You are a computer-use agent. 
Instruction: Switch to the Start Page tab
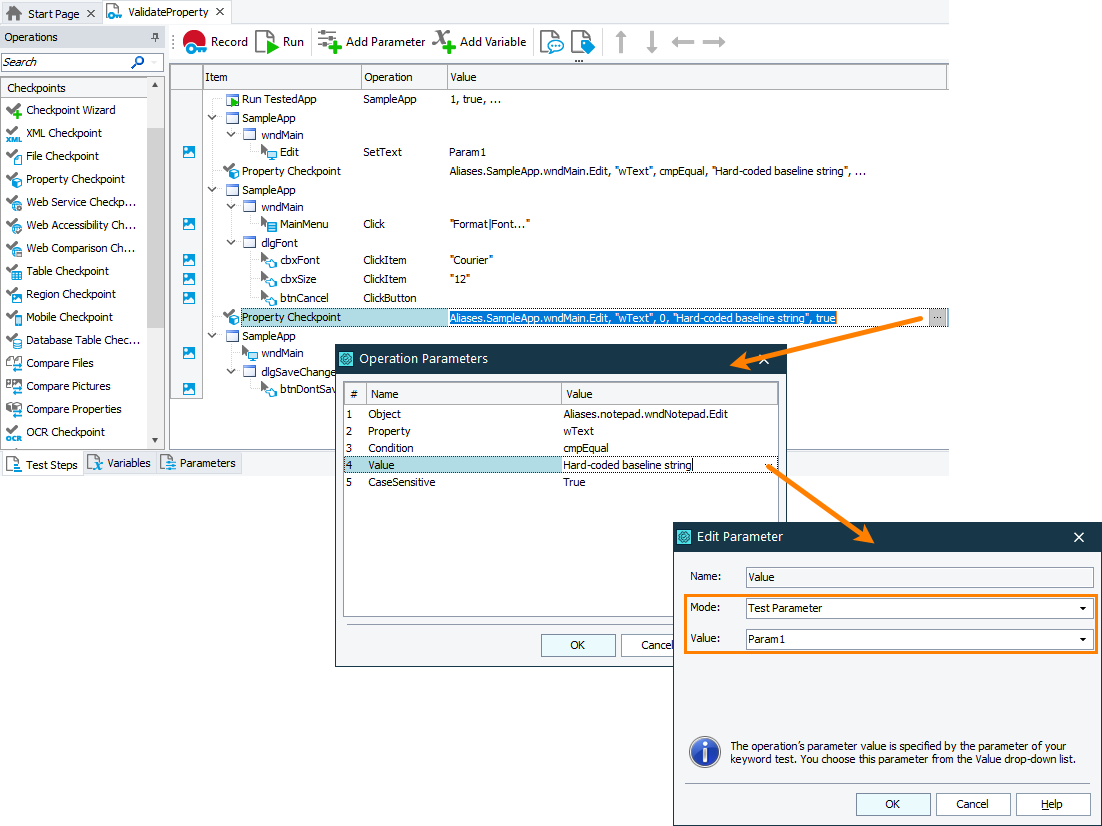pos(50,12)
